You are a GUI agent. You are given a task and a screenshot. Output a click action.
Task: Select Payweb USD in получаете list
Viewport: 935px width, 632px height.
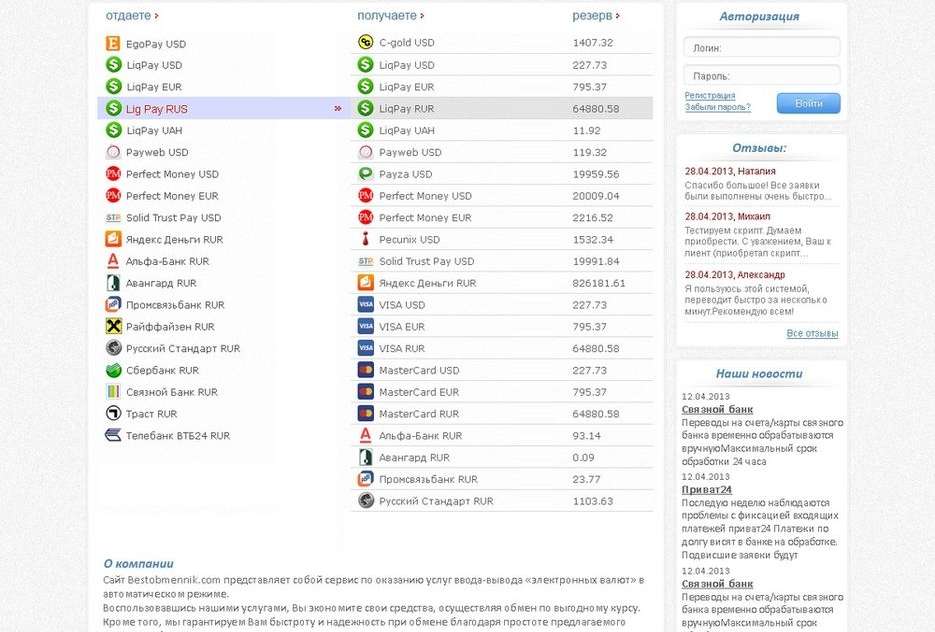tap(502, 152)
